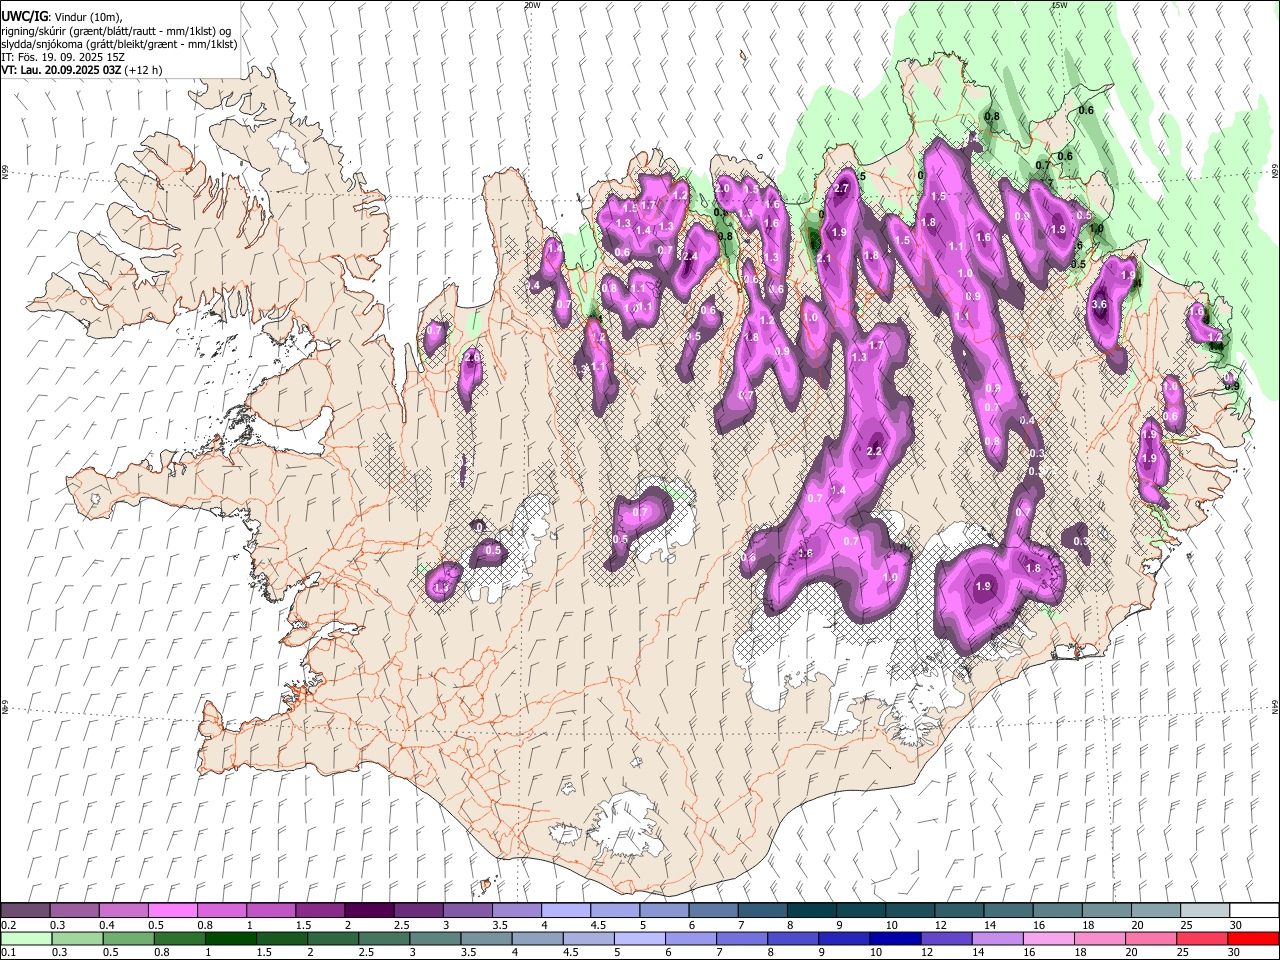
Task: Pick the light periwinkle 4–4.5 upper legend swatch
Action: click(566, 911)
